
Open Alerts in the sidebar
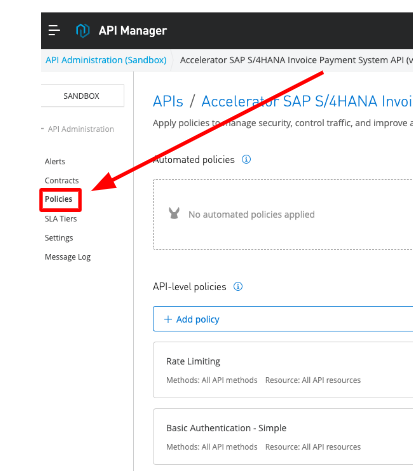[55, 162]
